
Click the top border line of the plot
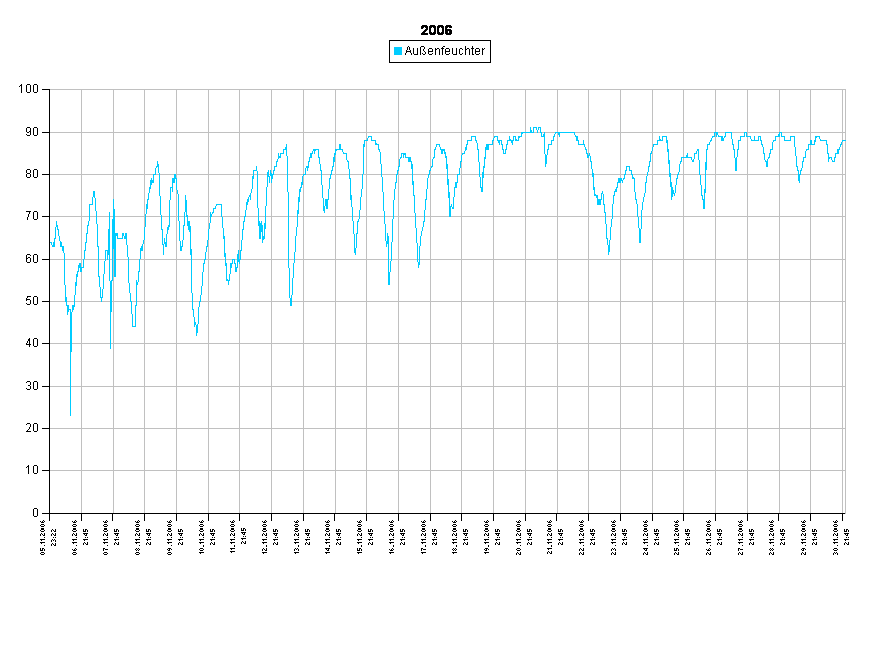[450, 89]
